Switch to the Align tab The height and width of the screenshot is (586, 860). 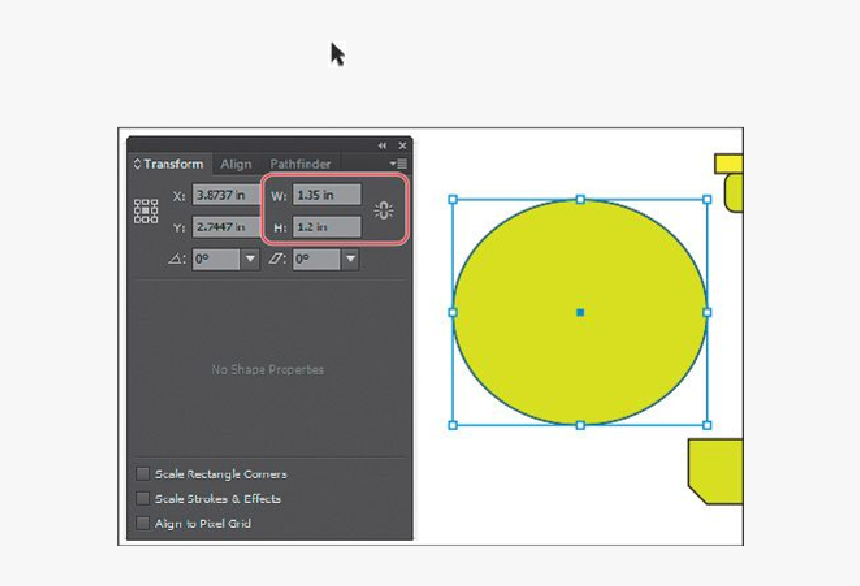coord(236,164)
